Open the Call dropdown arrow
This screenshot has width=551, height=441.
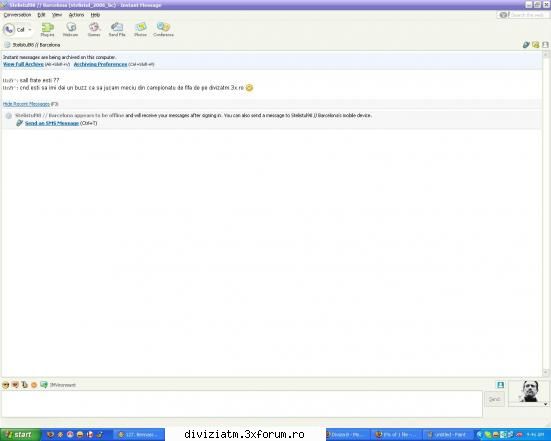30,30
